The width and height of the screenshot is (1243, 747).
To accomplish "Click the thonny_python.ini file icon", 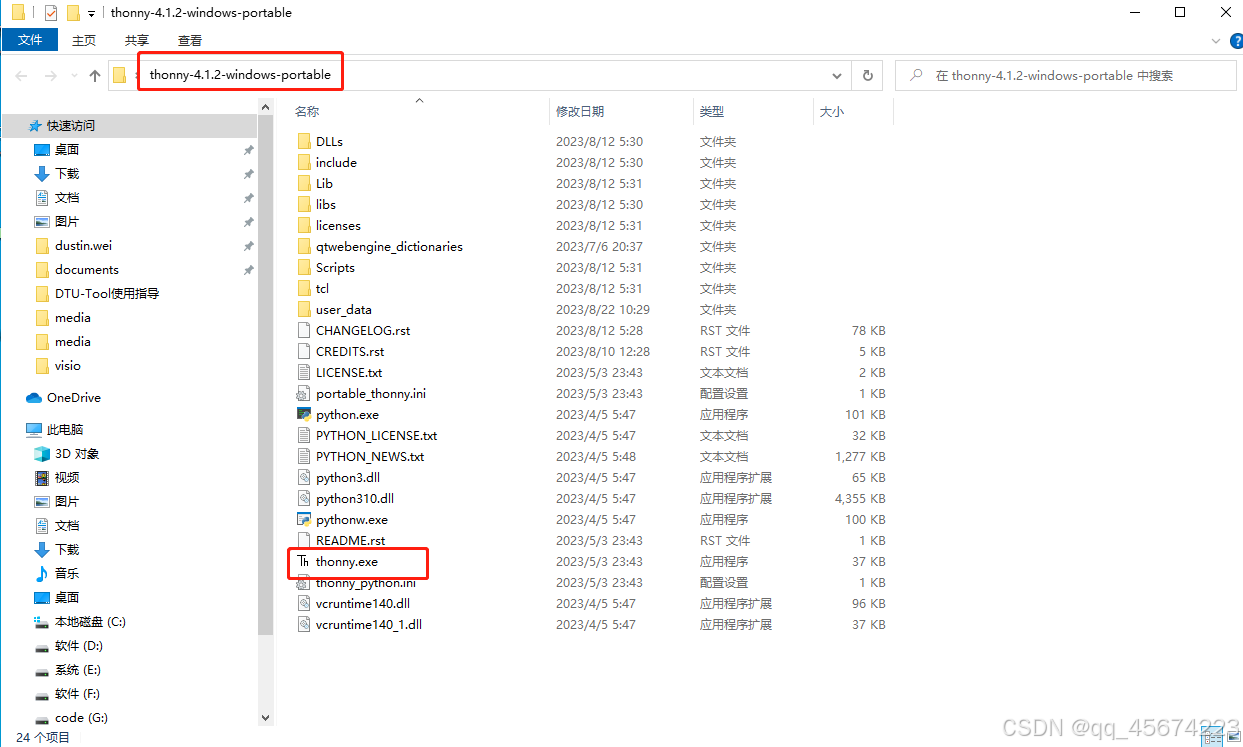I will click(304, 582).
